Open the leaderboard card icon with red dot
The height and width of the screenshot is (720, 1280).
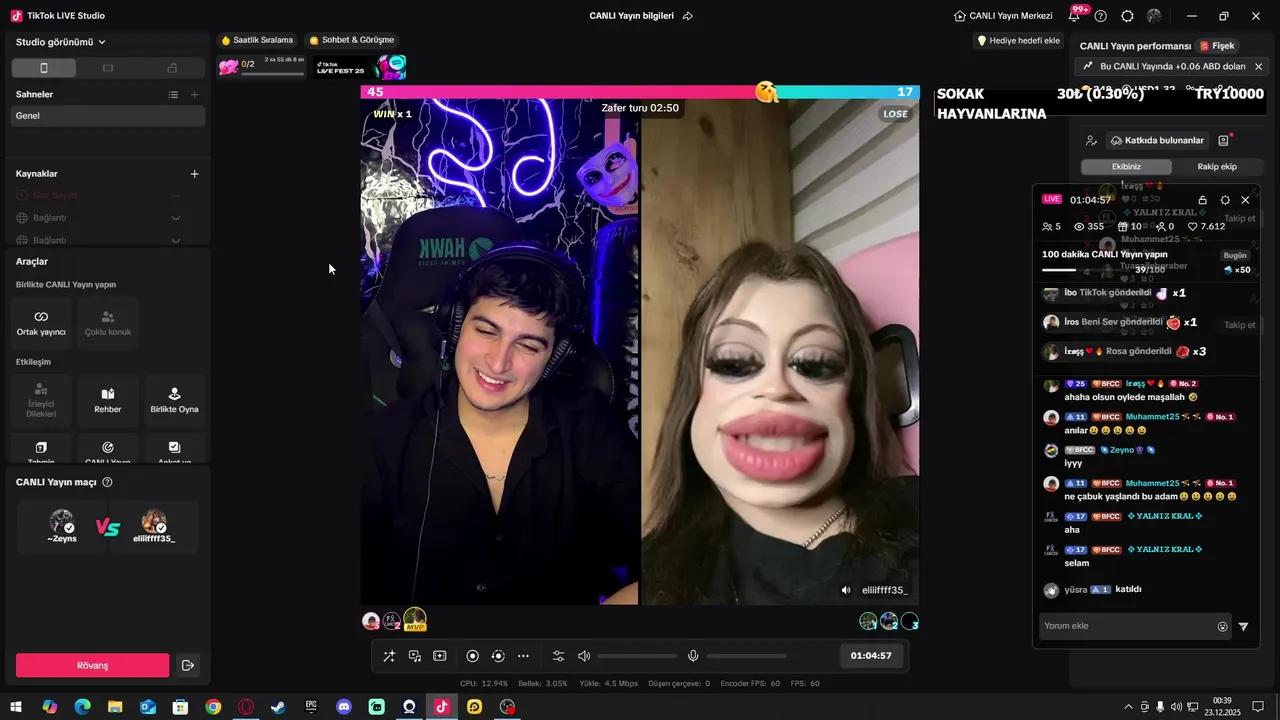[1224, 141]
